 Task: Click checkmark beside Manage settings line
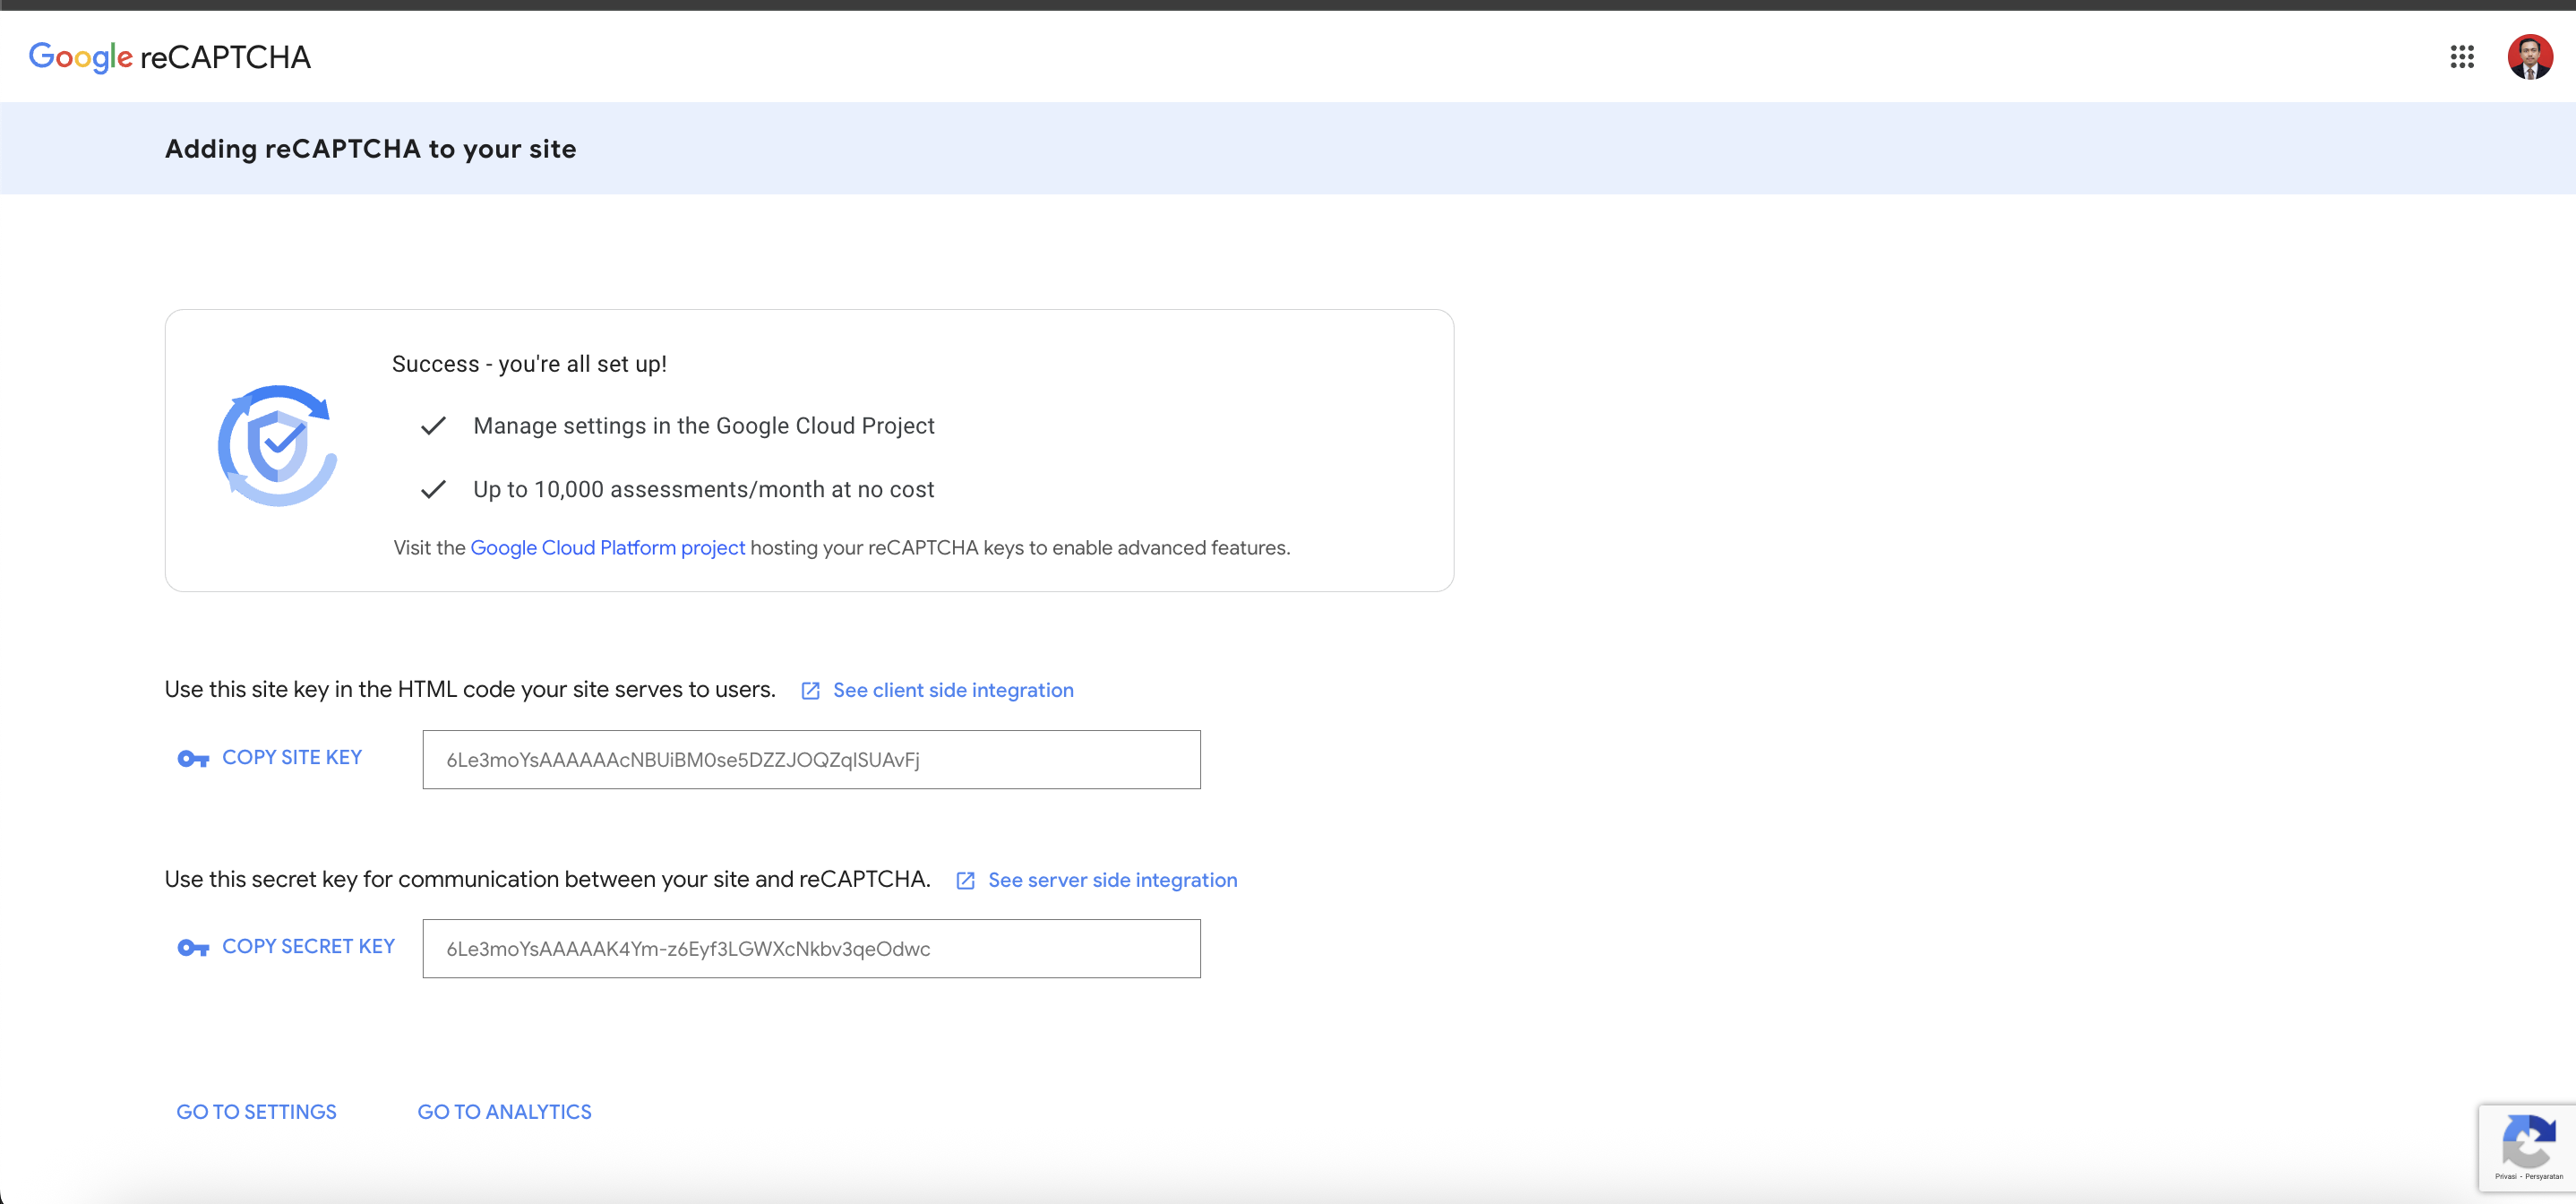(x=433, y=427)
